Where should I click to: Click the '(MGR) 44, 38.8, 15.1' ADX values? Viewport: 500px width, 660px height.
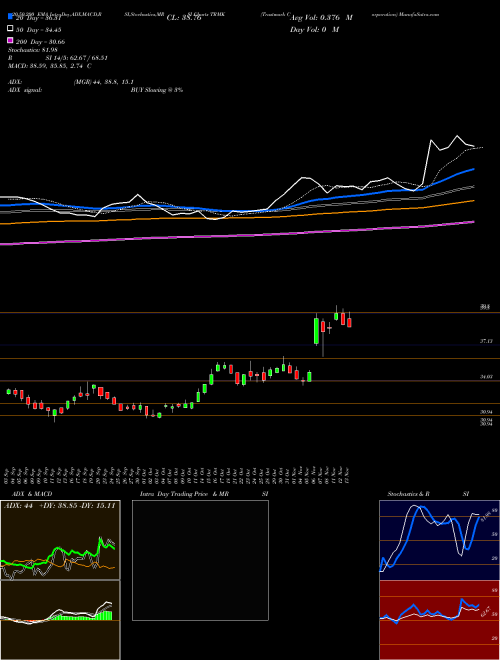104,82
